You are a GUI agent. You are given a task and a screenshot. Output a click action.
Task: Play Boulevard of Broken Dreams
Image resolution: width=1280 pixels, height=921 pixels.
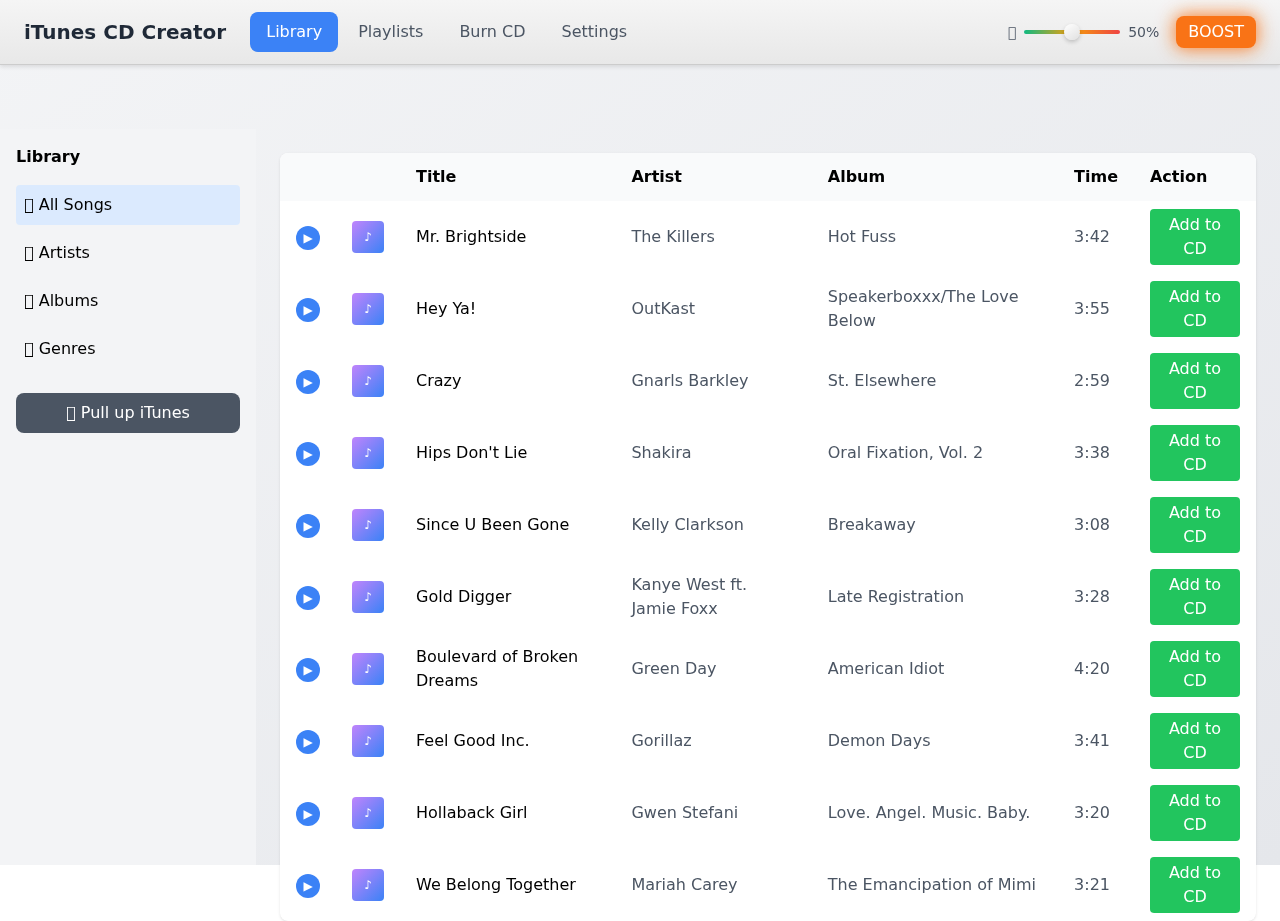[307, 670]
